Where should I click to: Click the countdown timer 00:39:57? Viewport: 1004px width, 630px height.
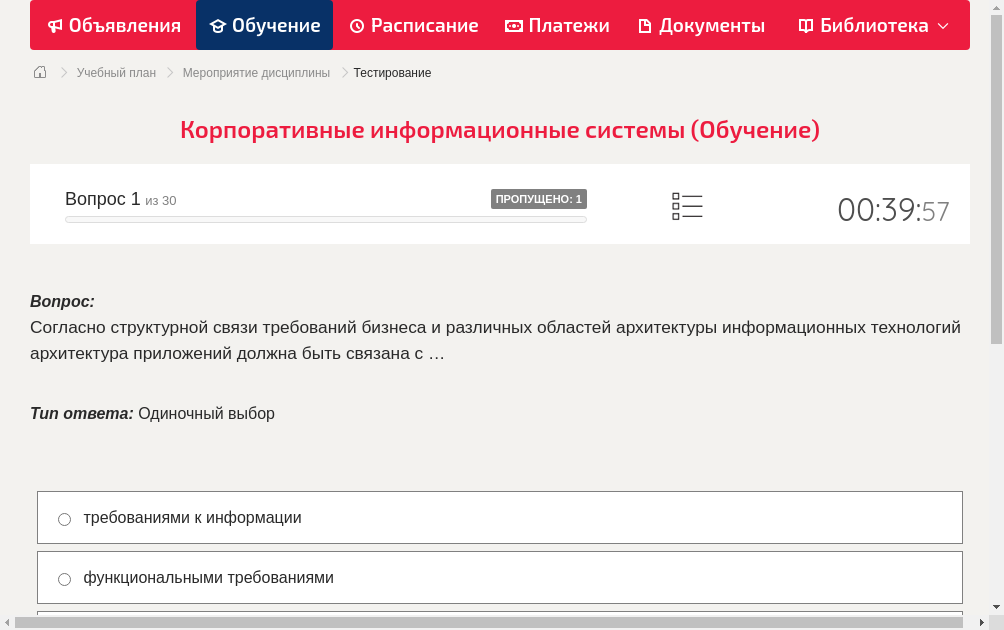893,210
